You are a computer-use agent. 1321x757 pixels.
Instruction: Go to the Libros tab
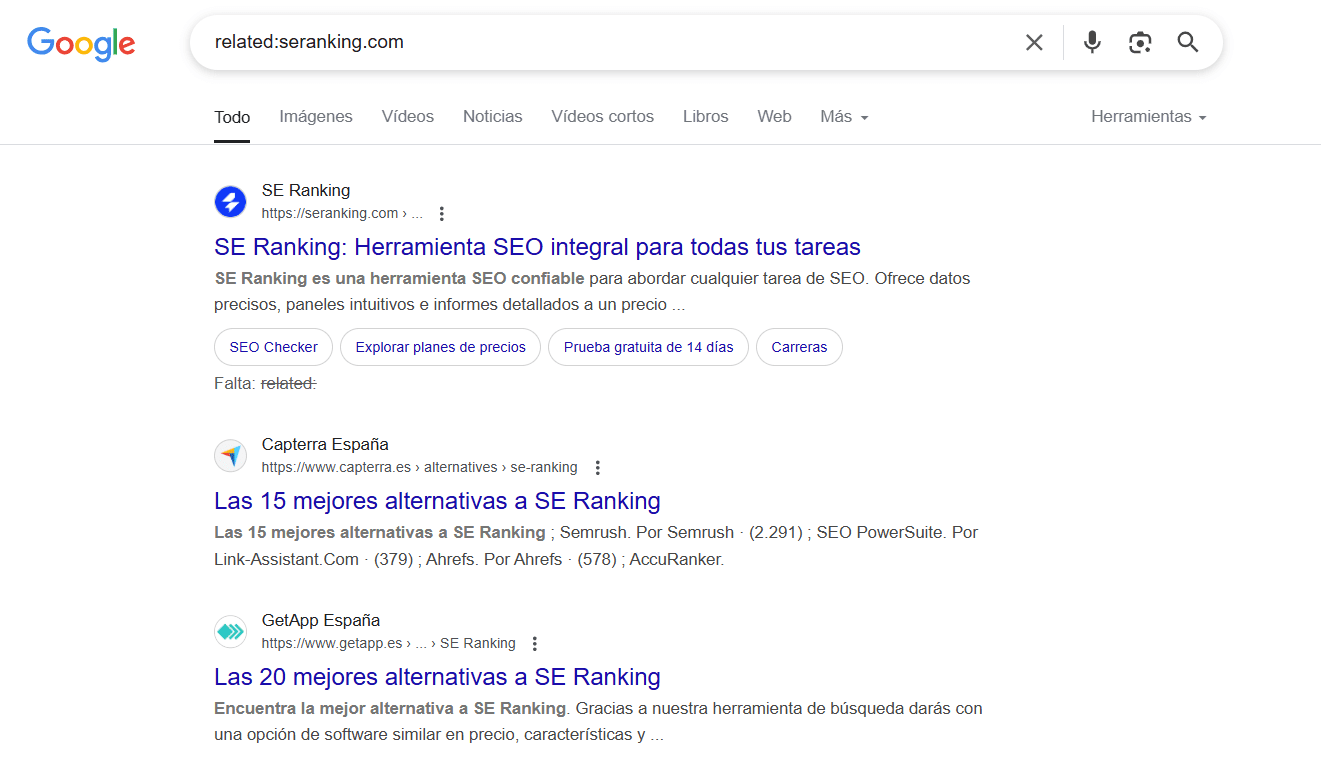click(706, 117)
